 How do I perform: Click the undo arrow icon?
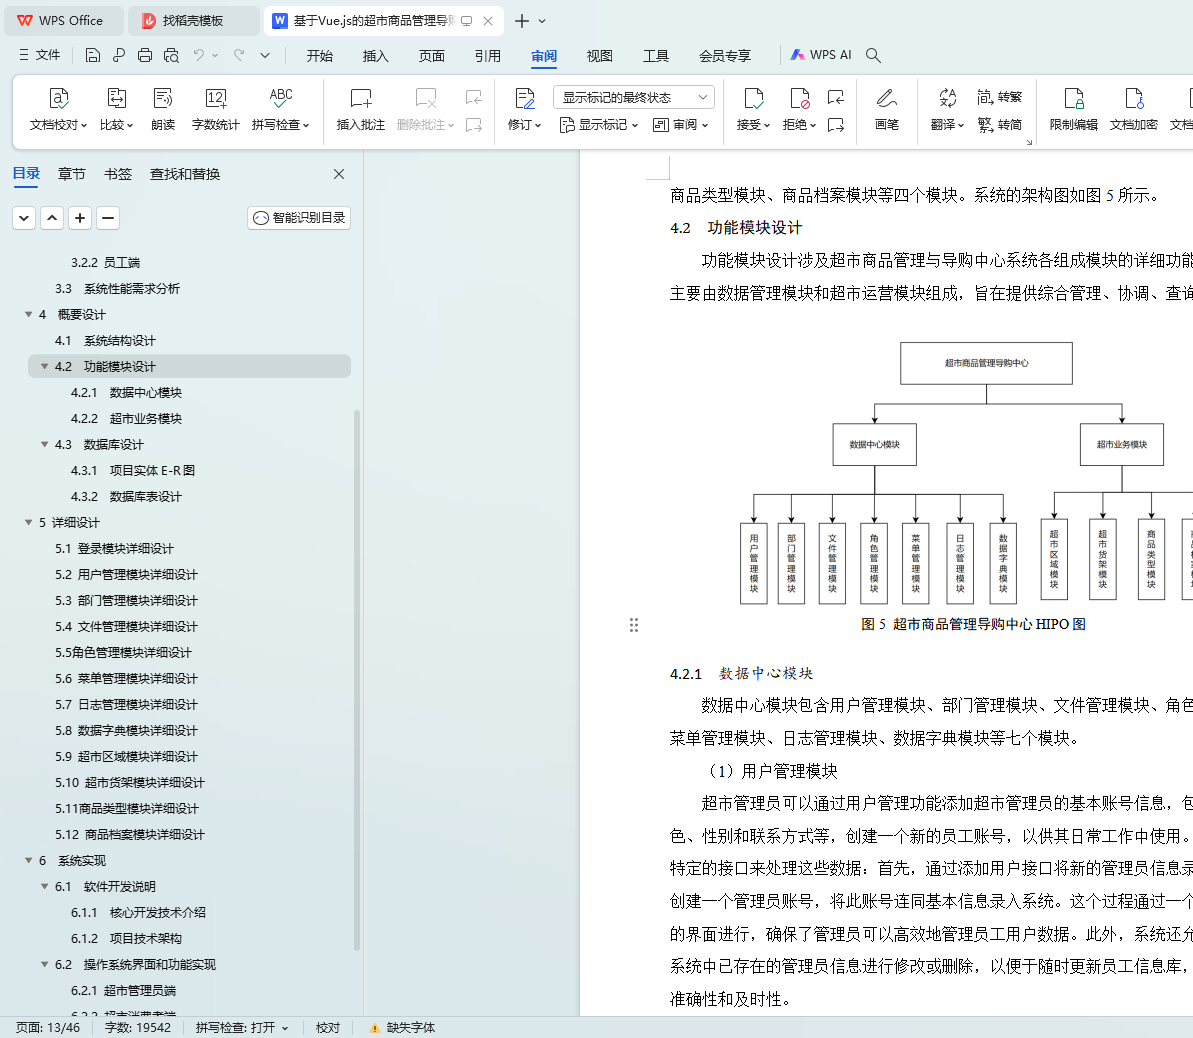pos(199,55)
